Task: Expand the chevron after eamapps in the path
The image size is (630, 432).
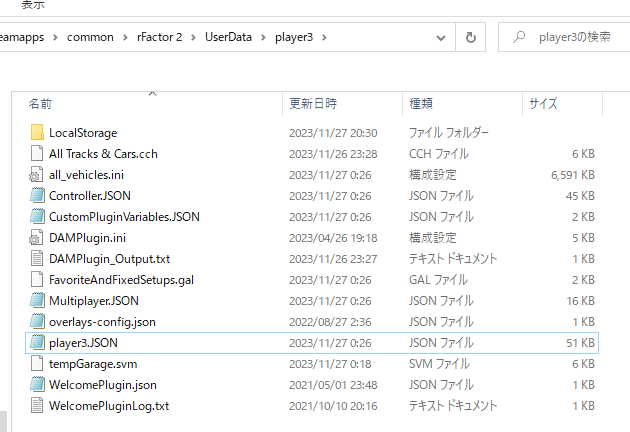Action: tap(55, 37)
